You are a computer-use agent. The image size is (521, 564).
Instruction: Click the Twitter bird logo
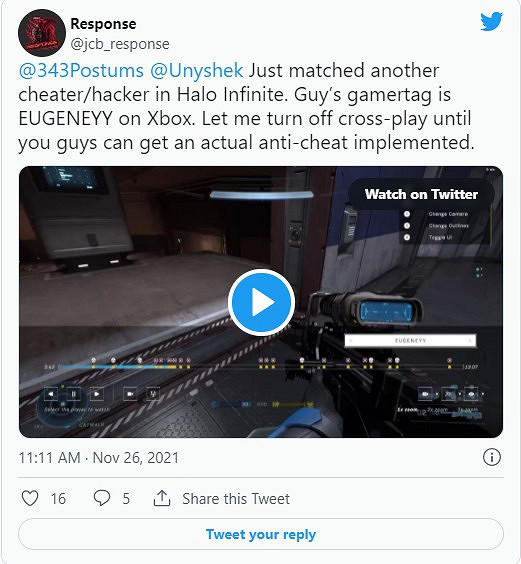(491, 22)
